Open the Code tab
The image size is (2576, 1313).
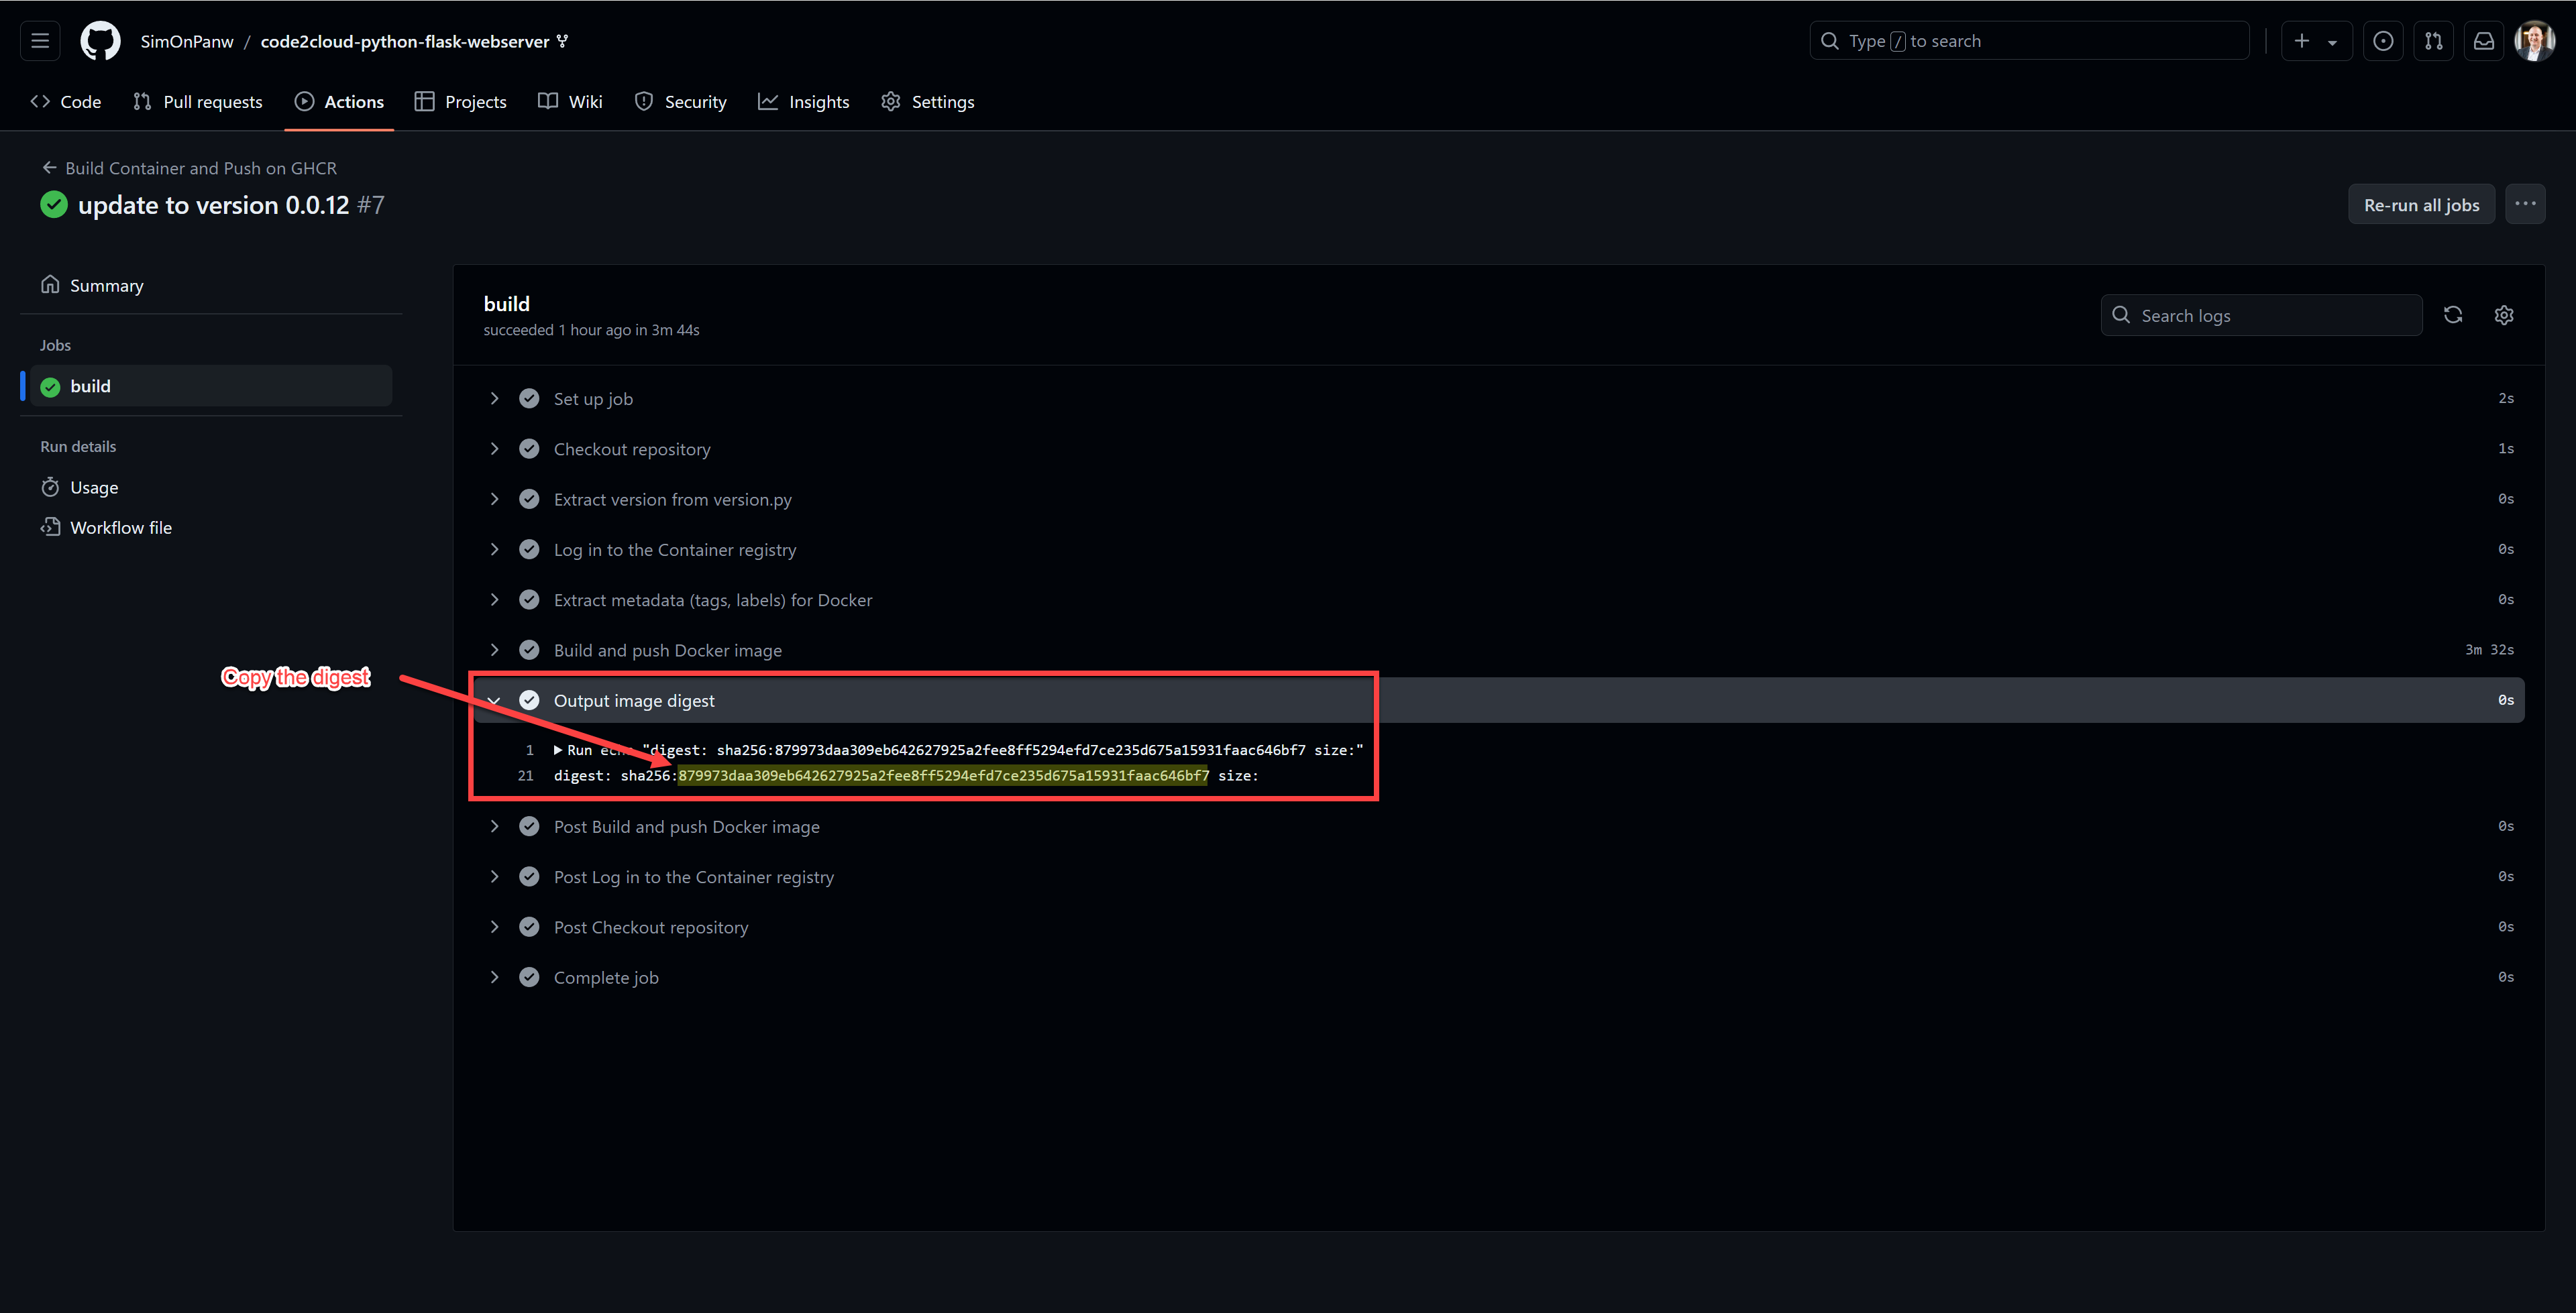click(66, 102)
